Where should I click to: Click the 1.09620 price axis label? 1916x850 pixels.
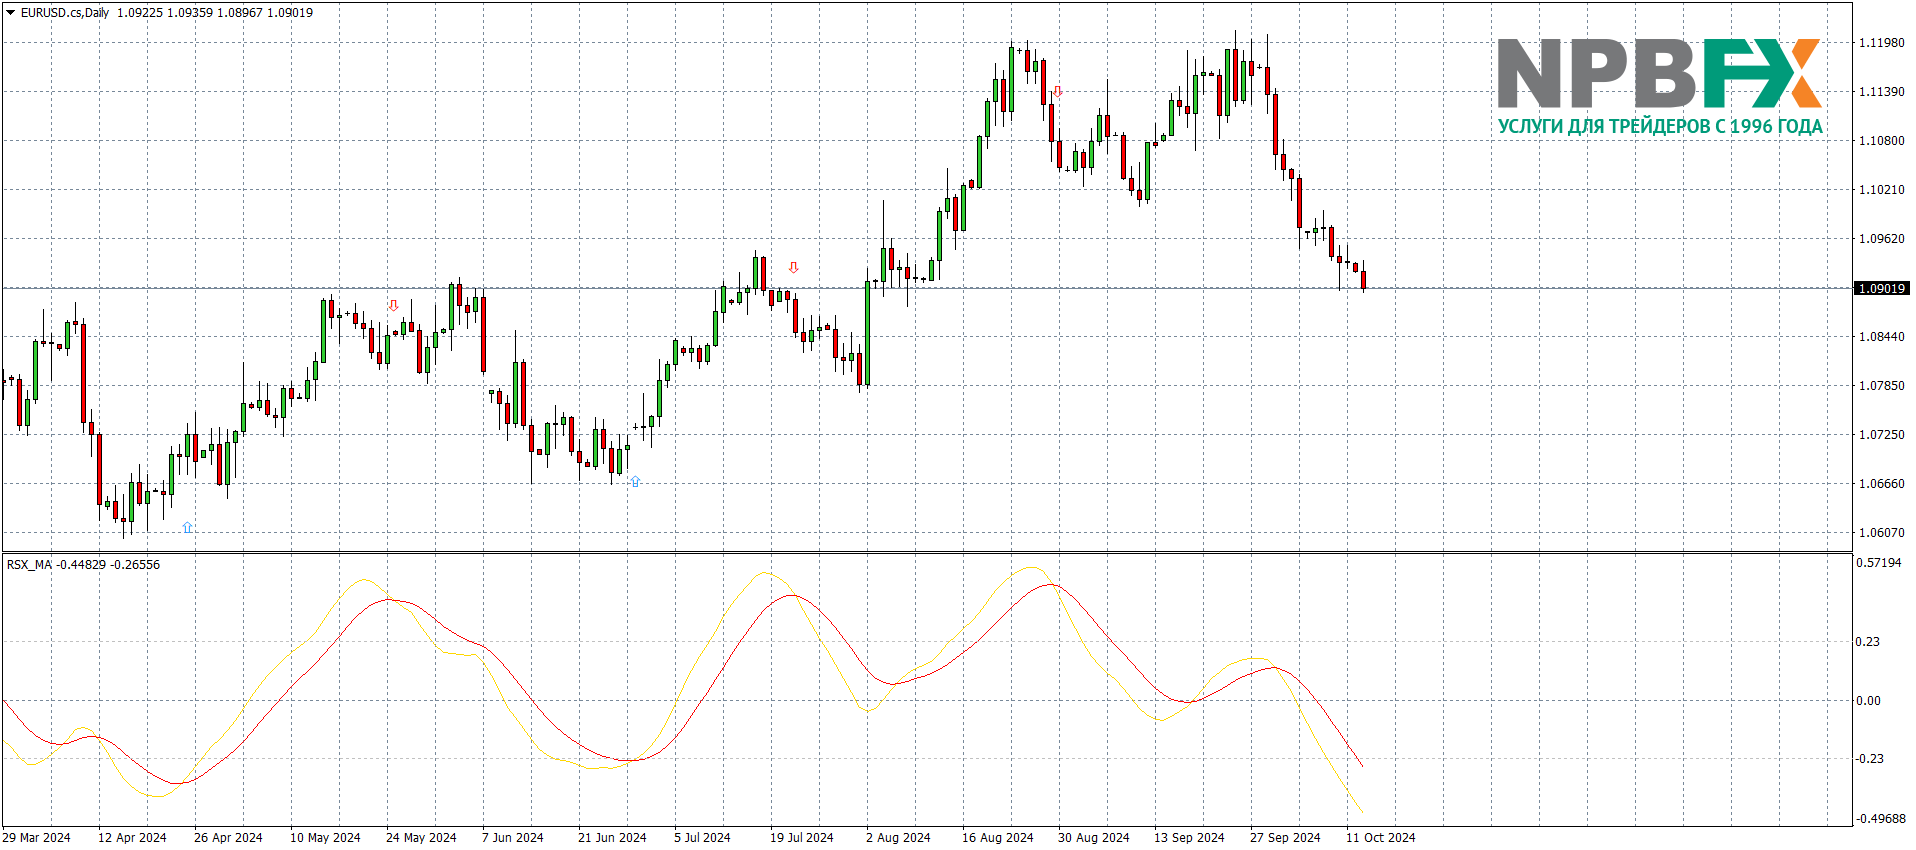click(x=1881, y=239)
